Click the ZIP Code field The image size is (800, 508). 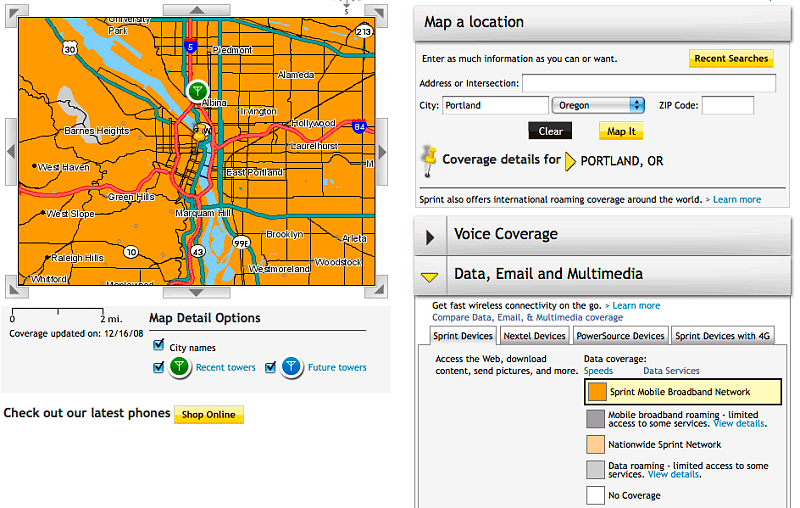coord(728,105)
